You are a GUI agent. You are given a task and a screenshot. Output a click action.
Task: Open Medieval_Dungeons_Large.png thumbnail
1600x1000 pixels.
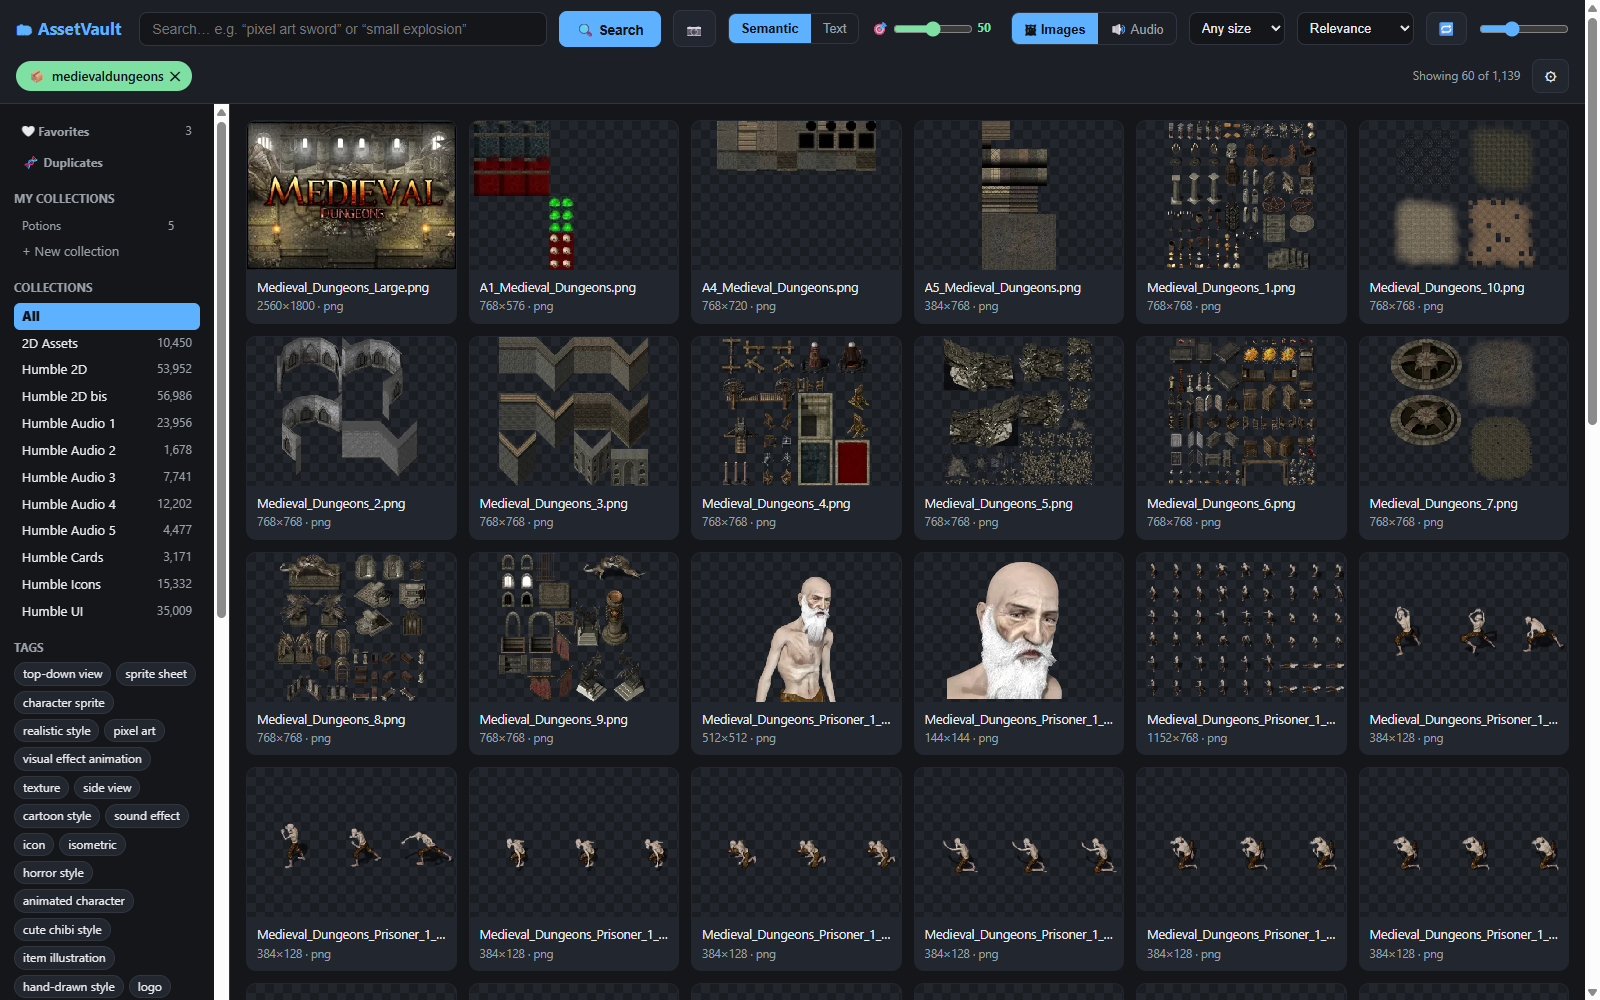(351, 195)
